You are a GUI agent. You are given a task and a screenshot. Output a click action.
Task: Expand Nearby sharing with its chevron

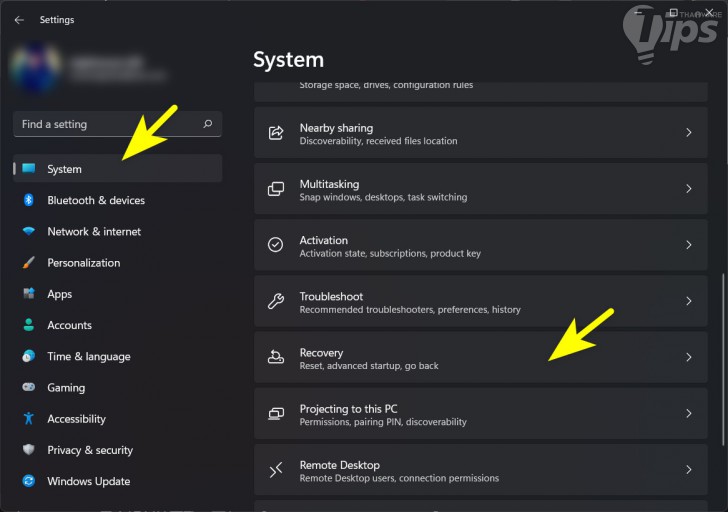689,133
